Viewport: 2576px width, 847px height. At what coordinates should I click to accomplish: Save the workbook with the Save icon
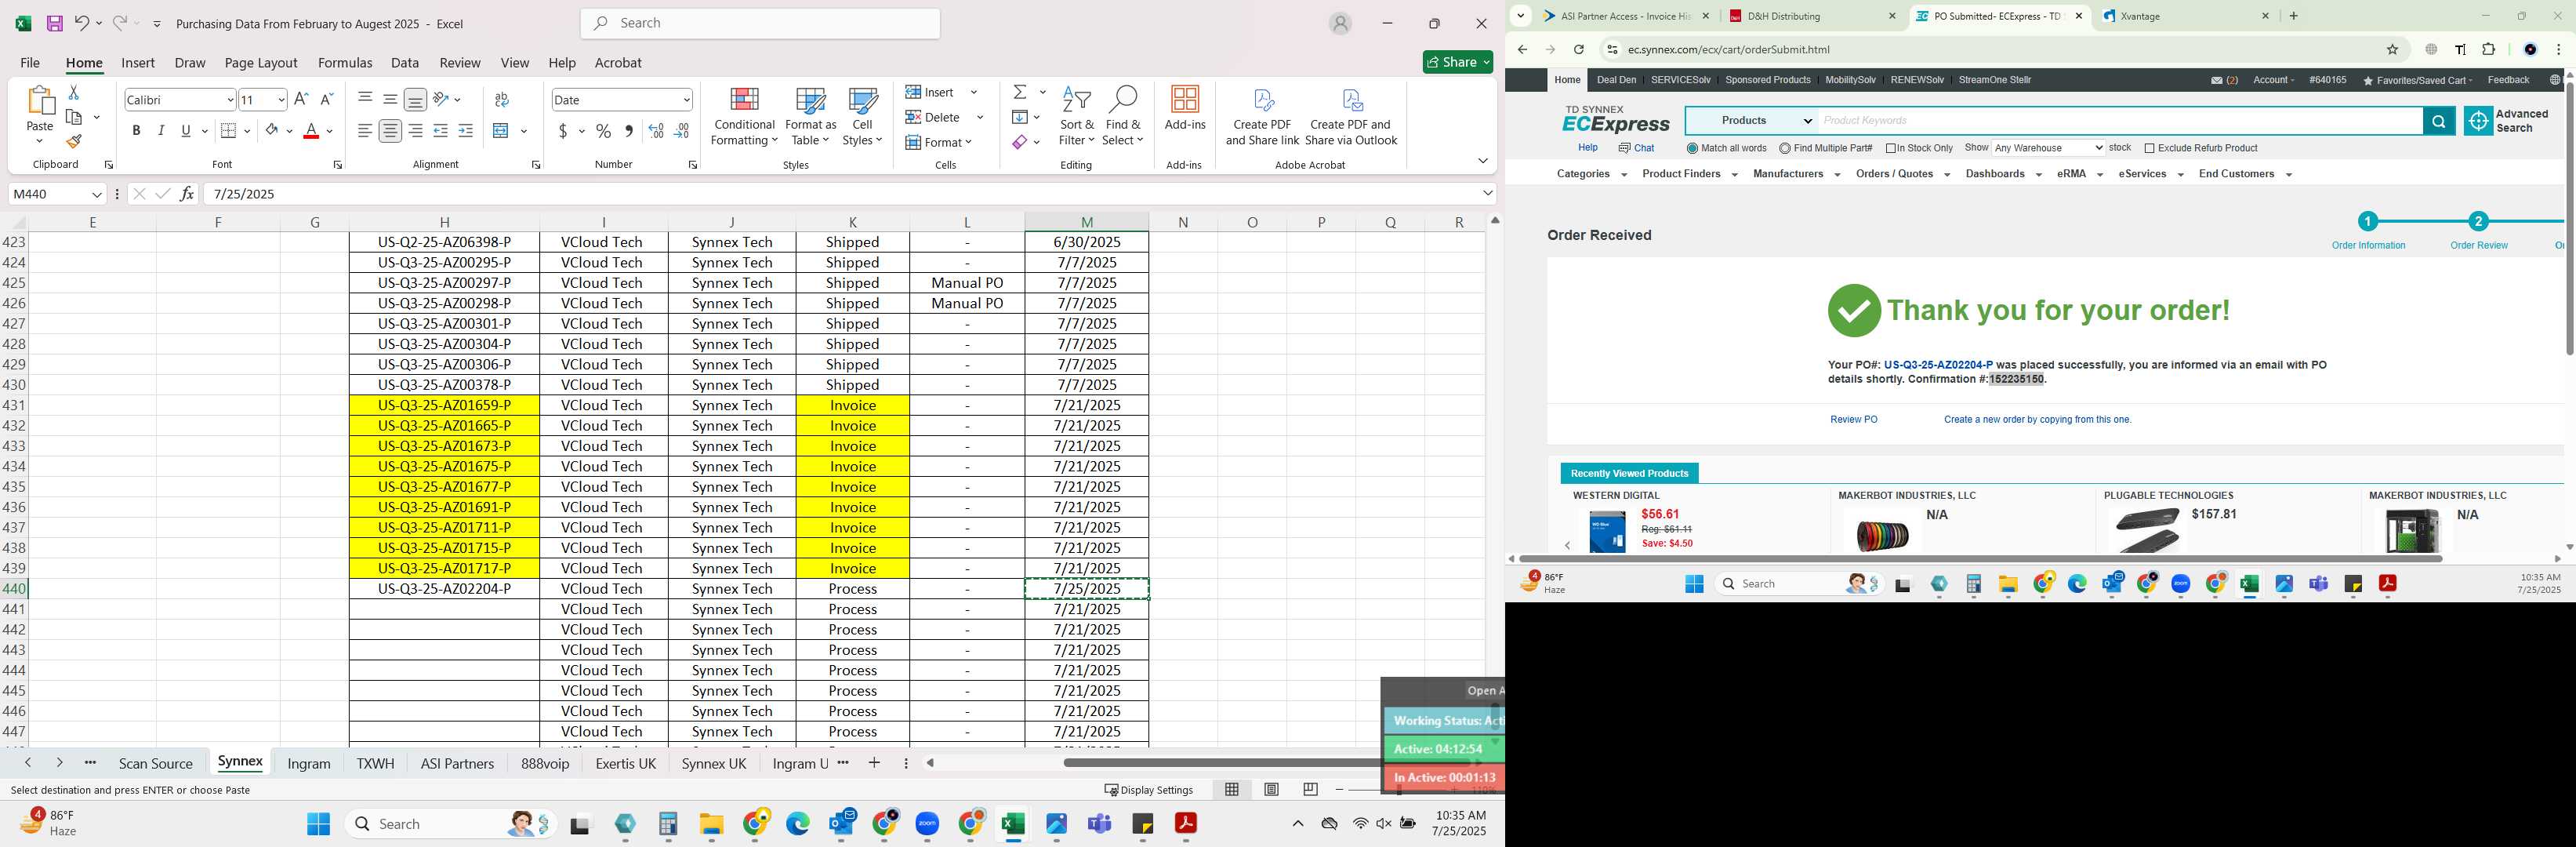click(55, 23)
